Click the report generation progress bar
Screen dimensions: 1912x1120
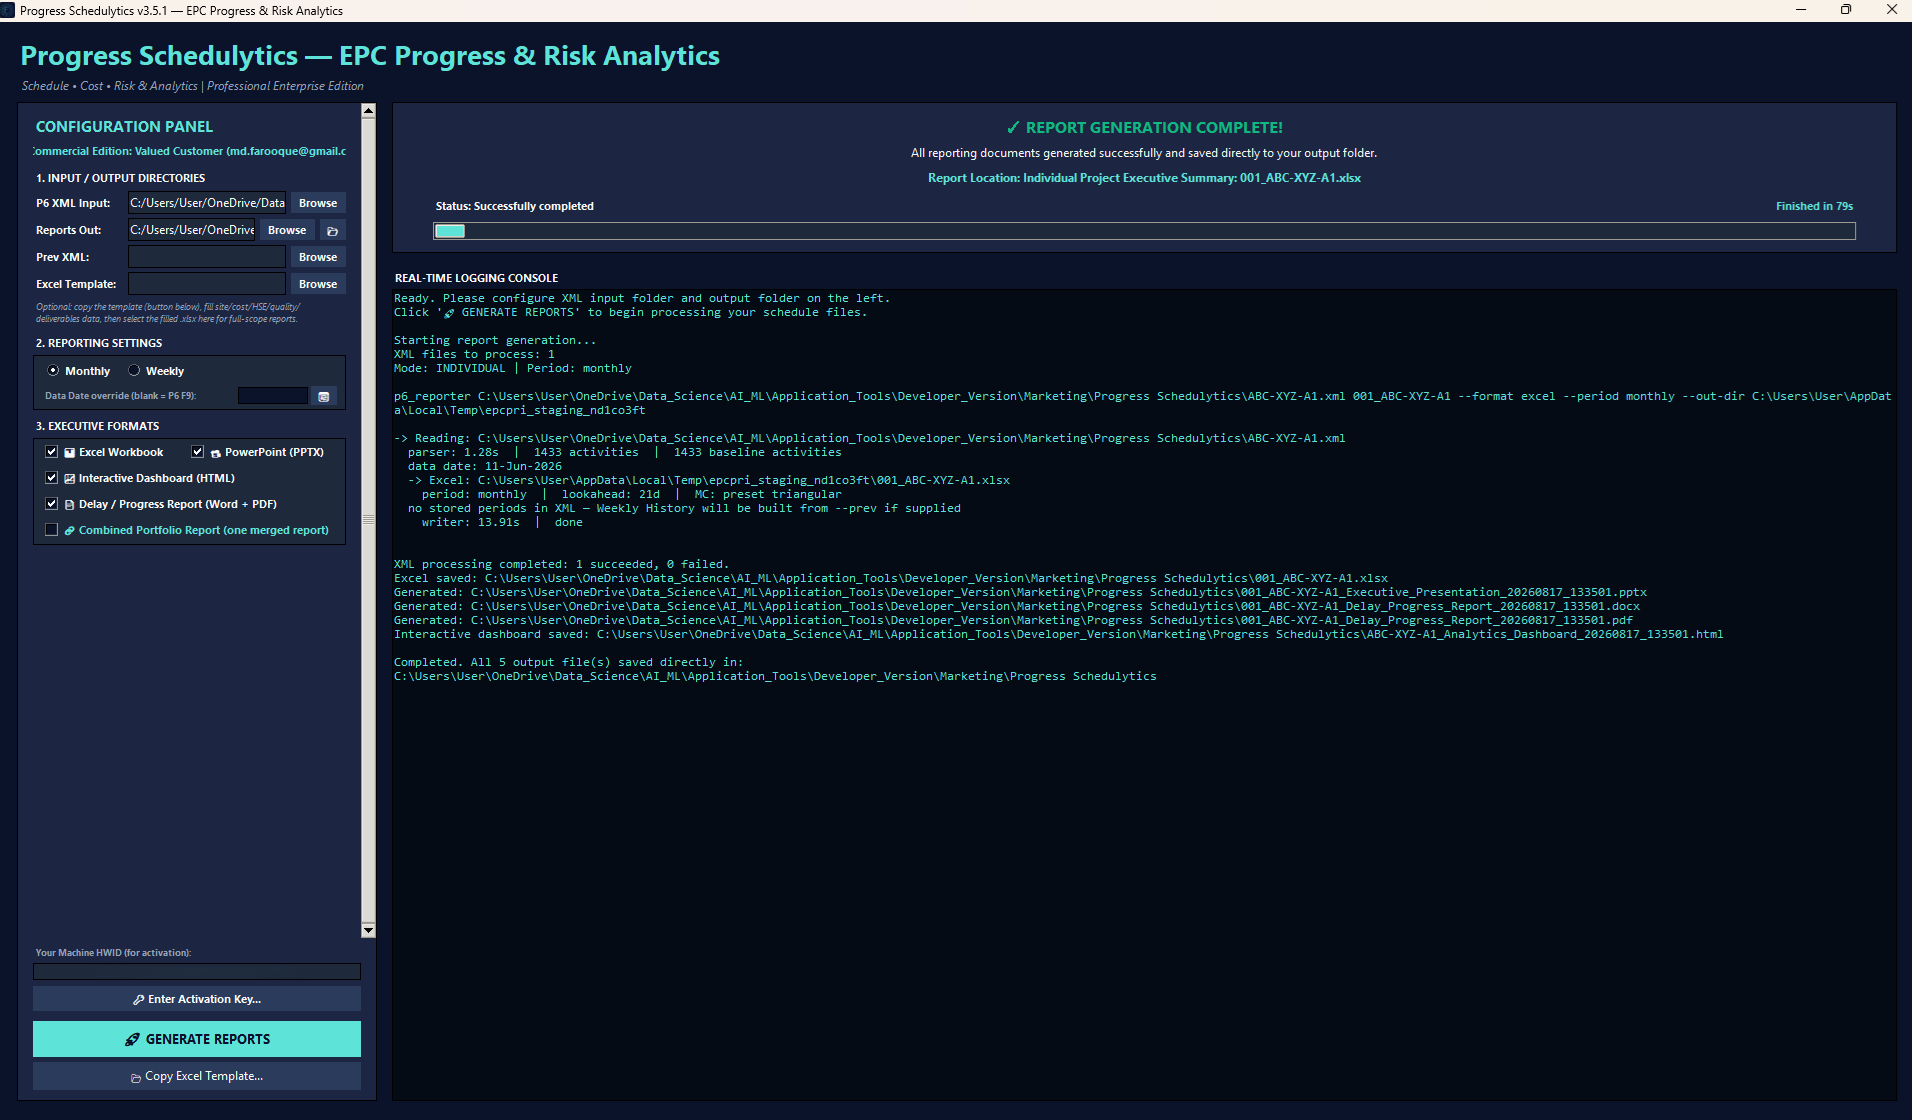(1144, 231)
